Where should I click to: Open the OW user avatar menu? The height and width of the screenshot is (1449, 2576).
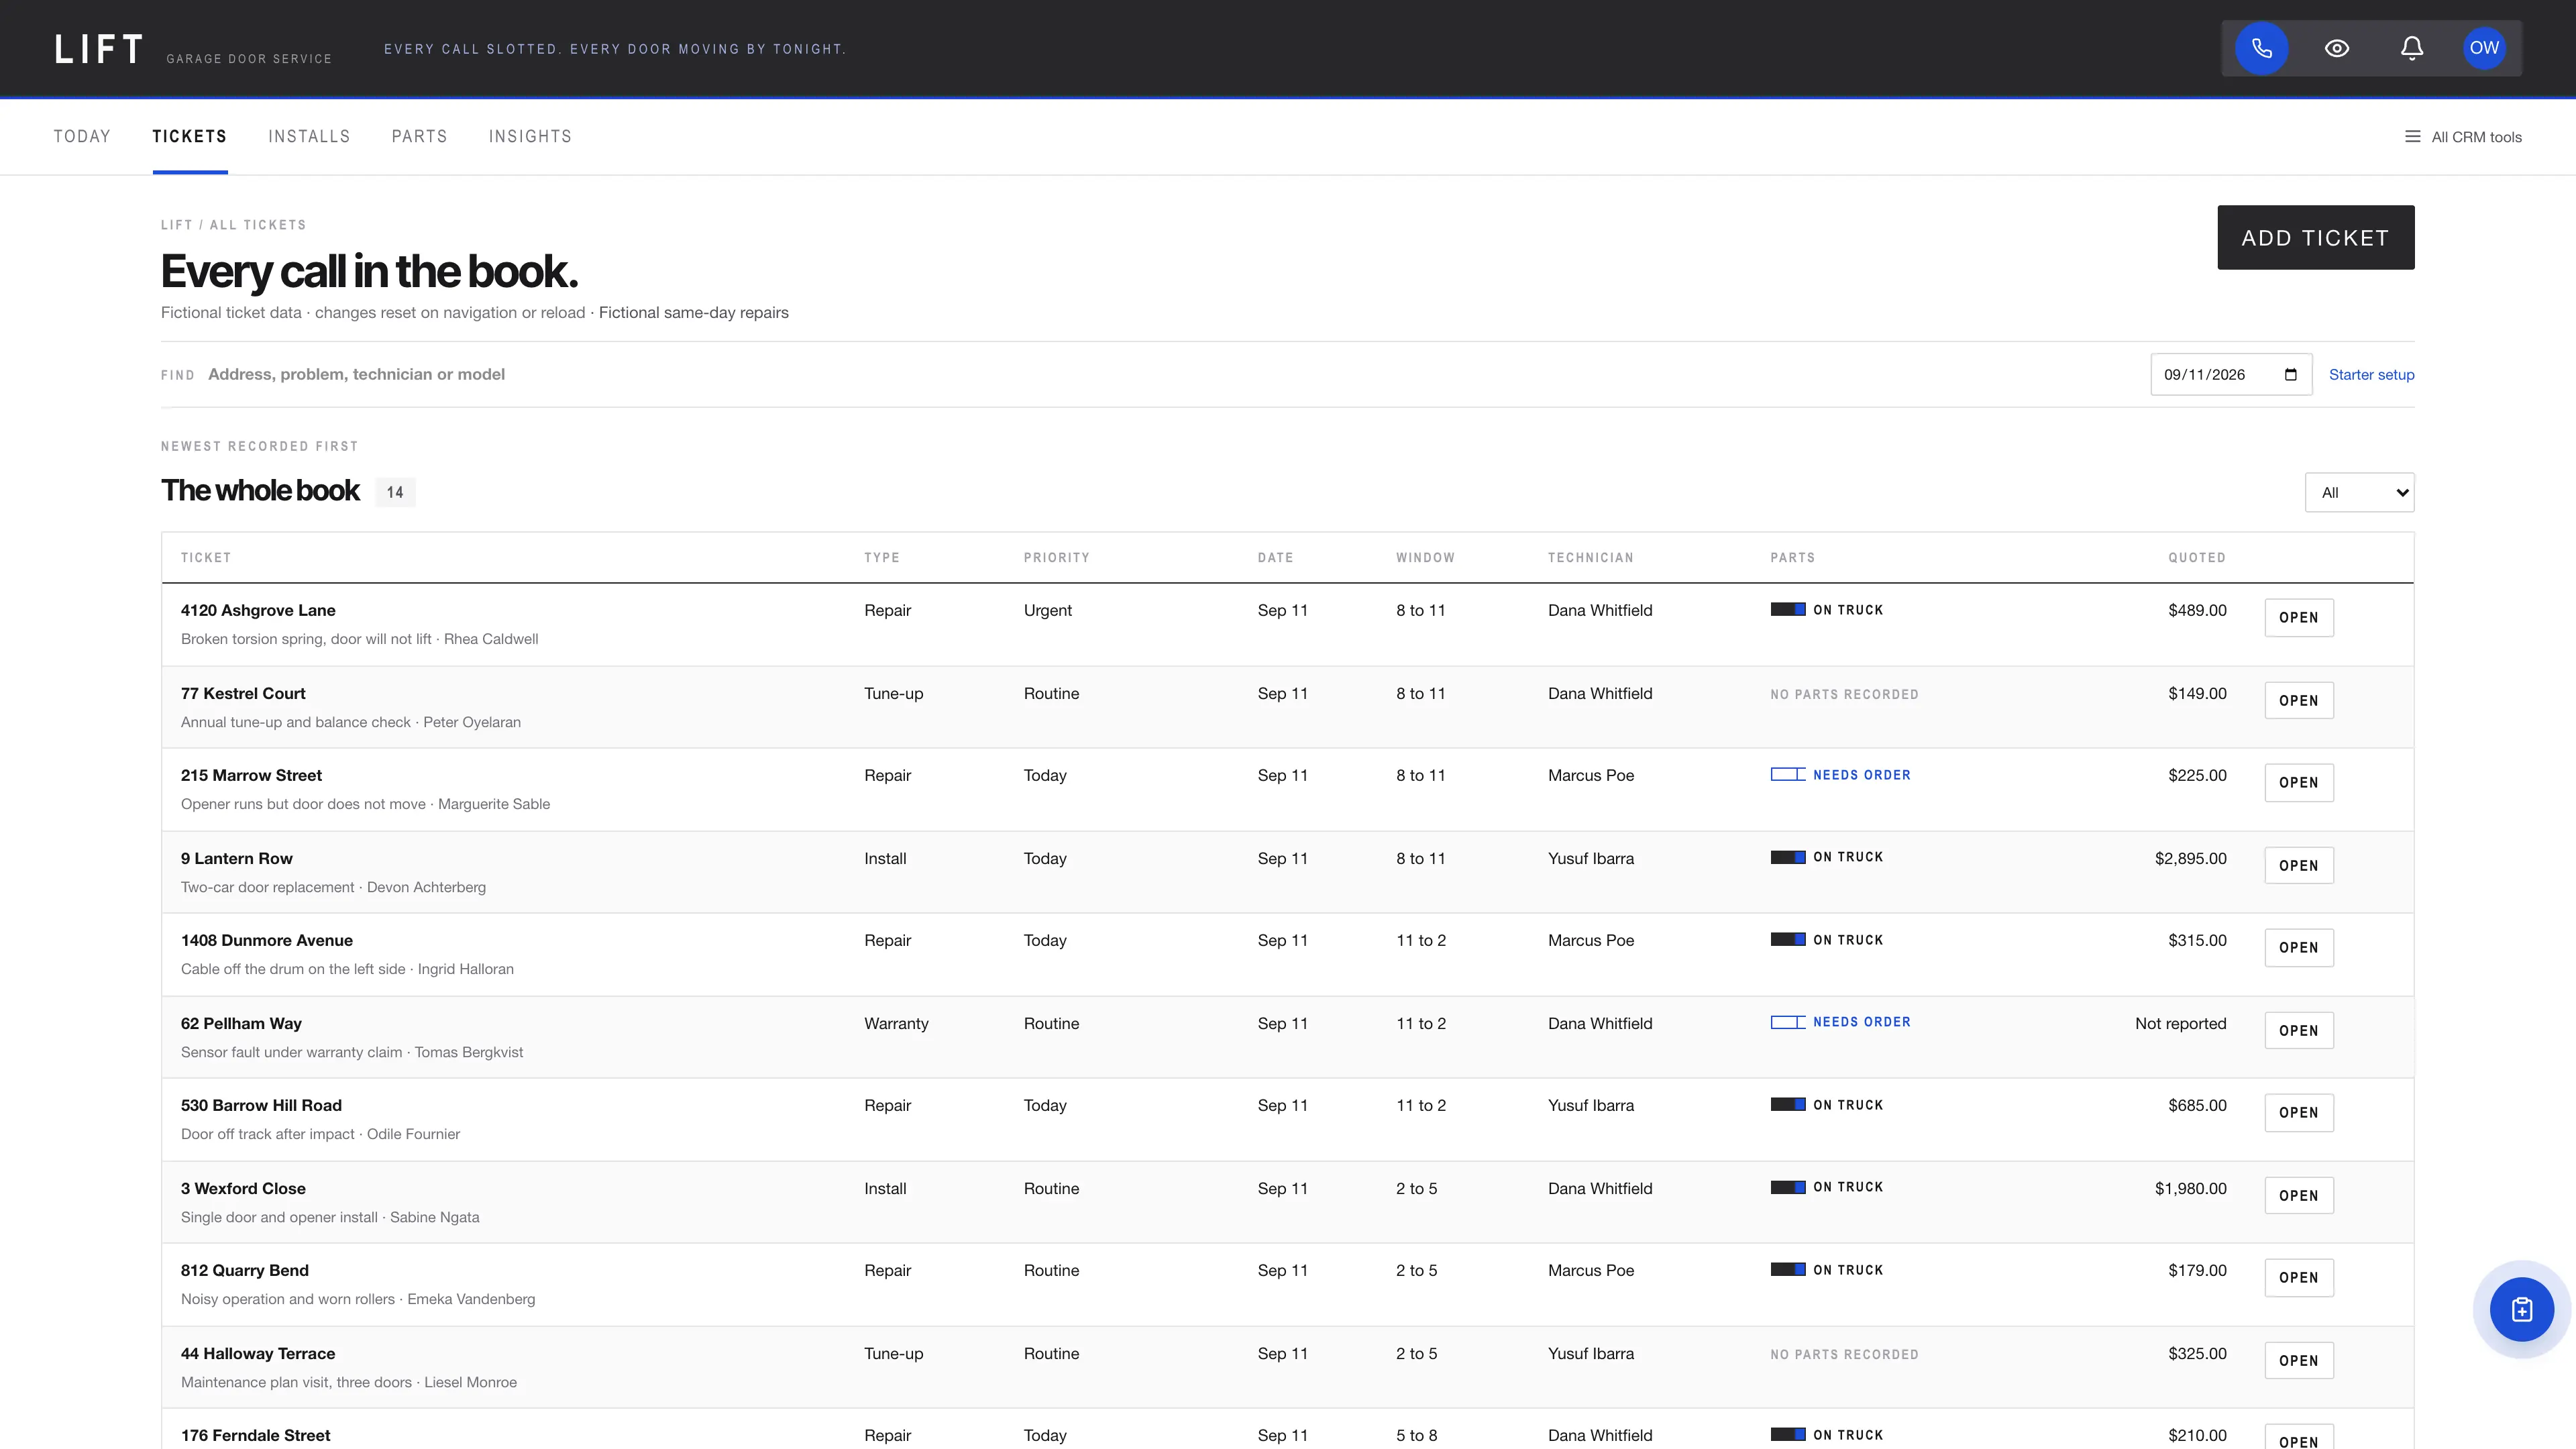[x=2484, y=48]
